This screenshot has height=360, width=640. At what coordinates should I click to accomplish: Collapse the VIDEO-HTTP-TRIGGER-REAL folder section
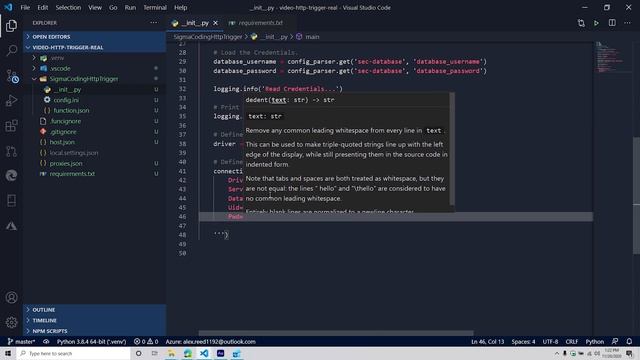95,47
